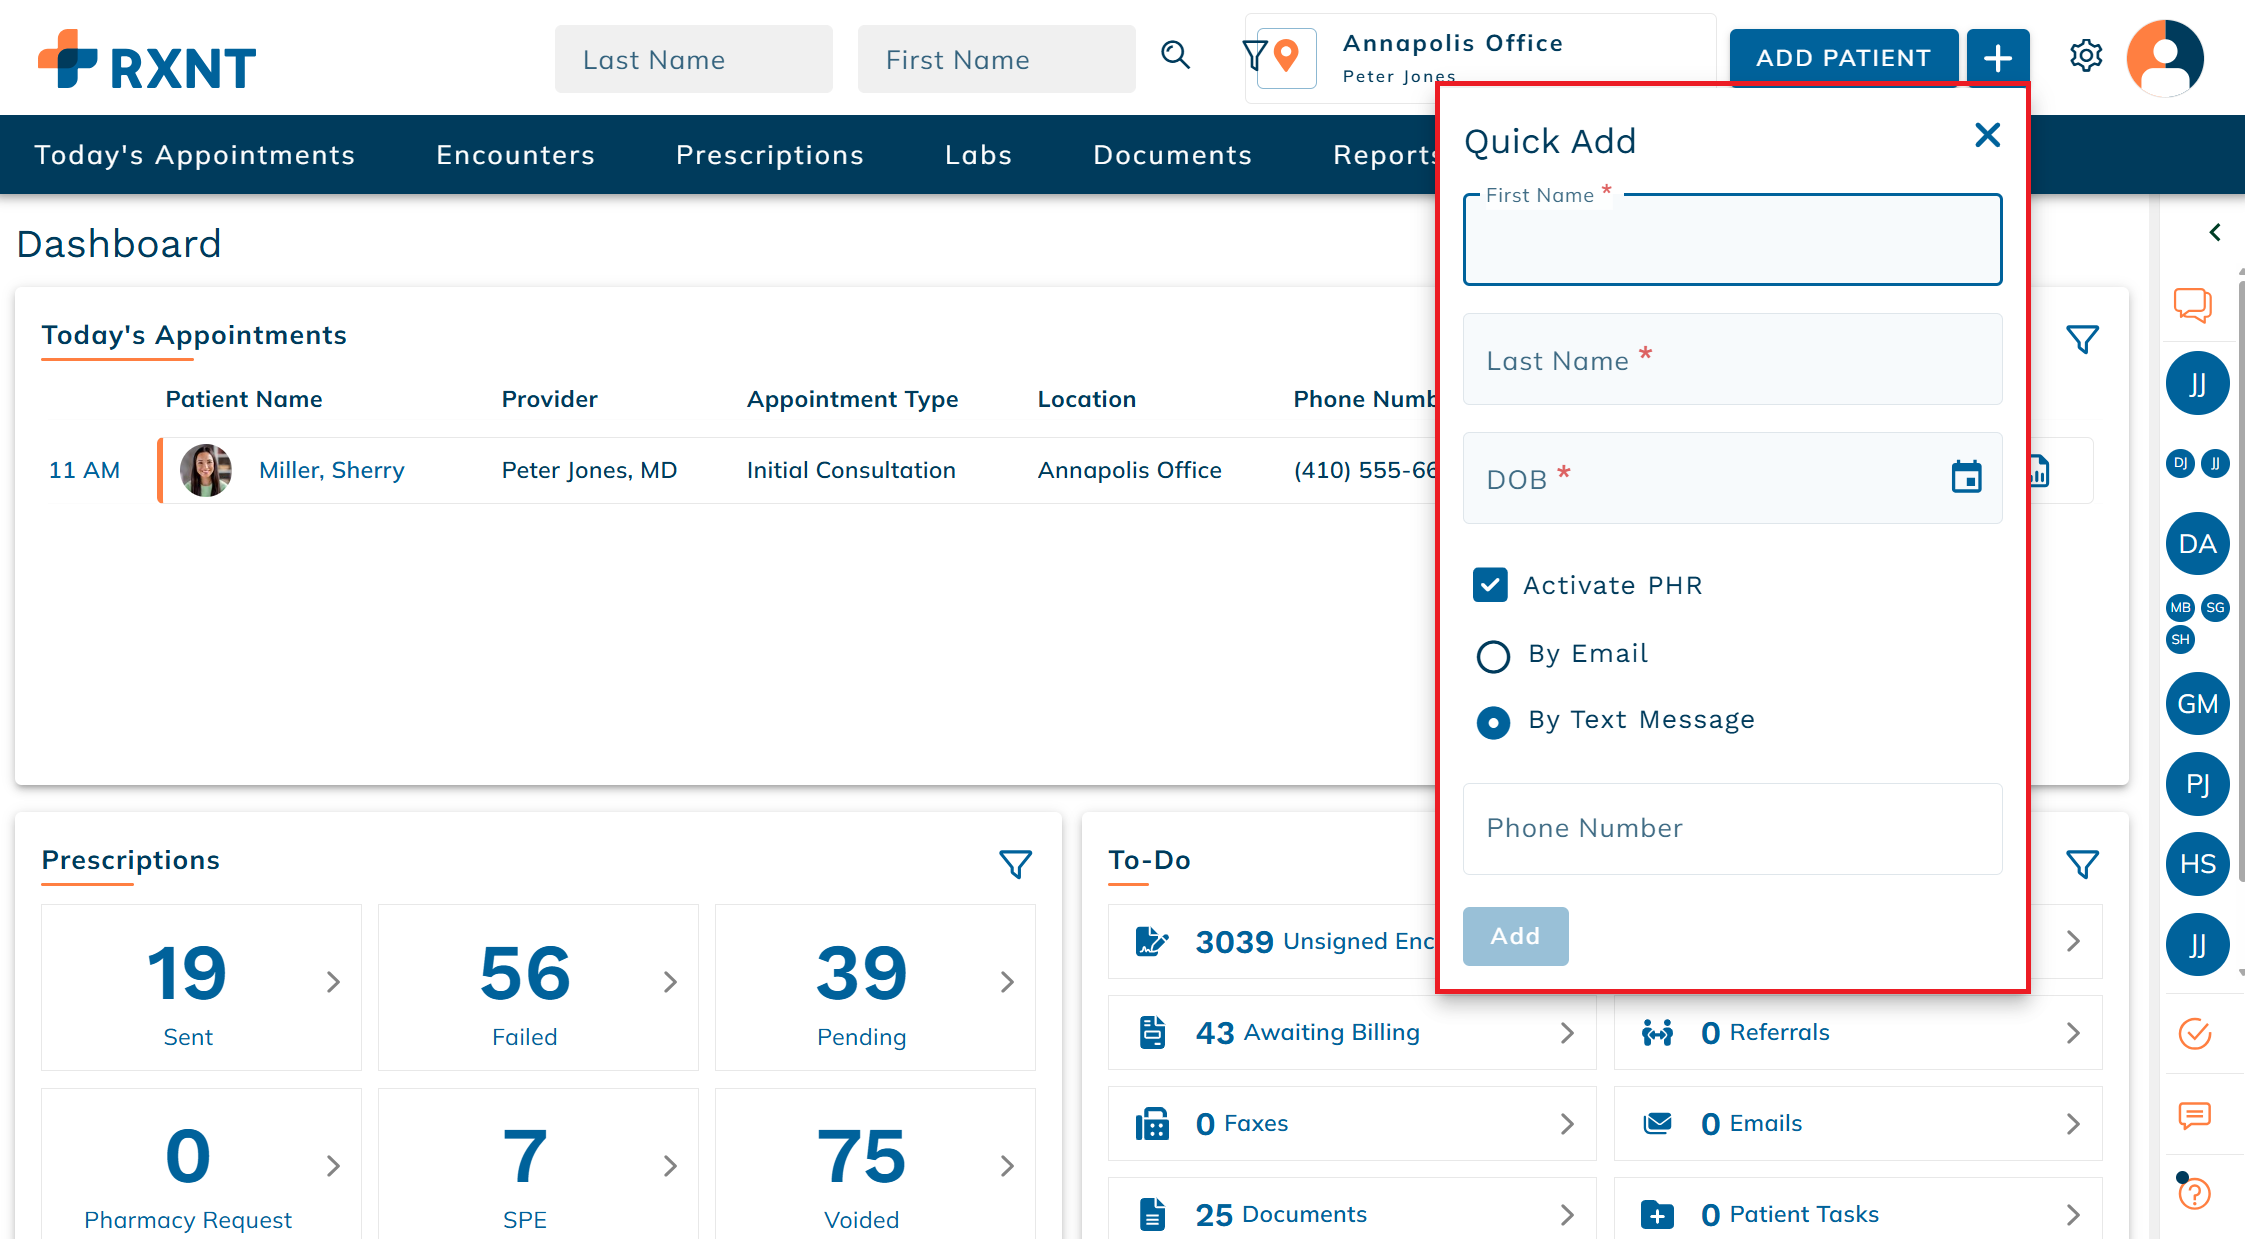Open the chat bubbles sidebar icon
This screenshot has height=1239, width=2245.
pyautogui.click(x=2192, y=304)
